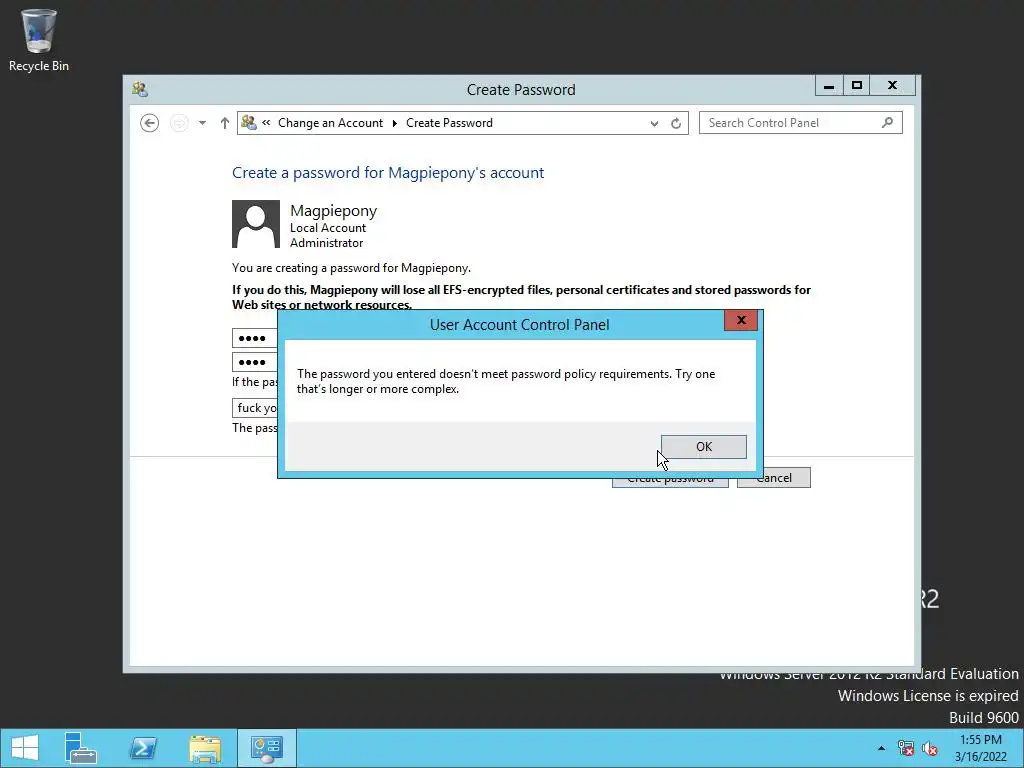The height and width of the screenshot is (768, 1024).
Task: Select Change an Account breadcrumb
Action: 330,123
